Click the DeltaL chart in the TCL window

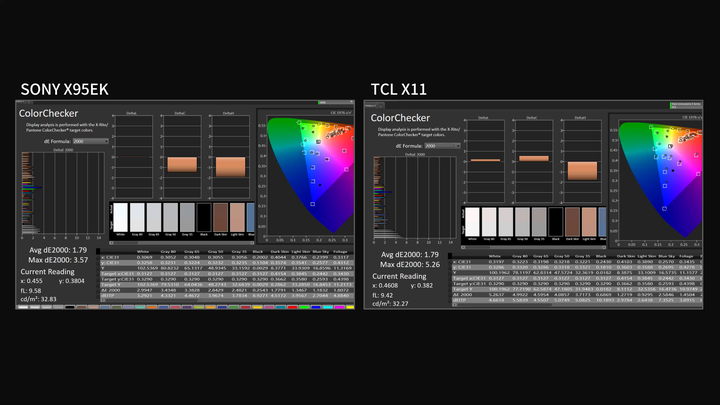point(485,161)
